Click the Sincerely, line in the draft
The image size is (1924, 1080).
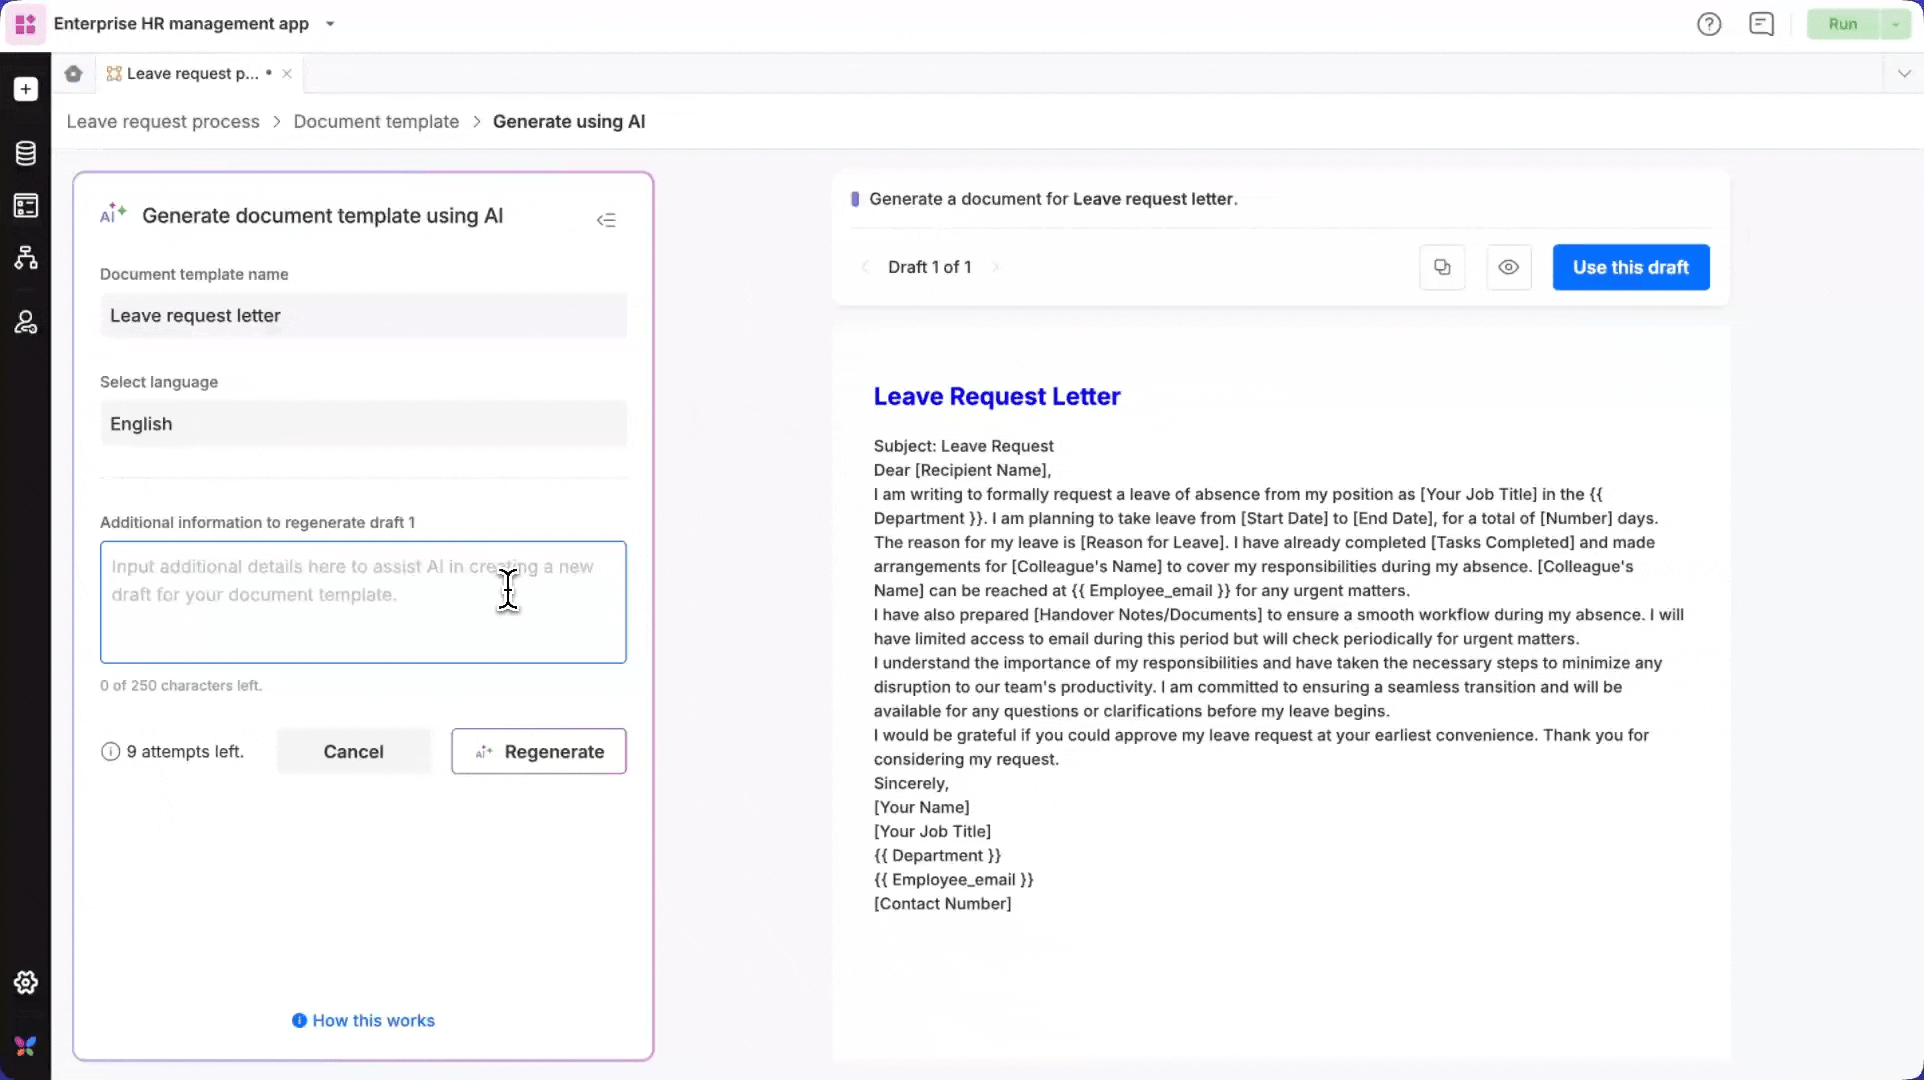click(x=911, y=783)
